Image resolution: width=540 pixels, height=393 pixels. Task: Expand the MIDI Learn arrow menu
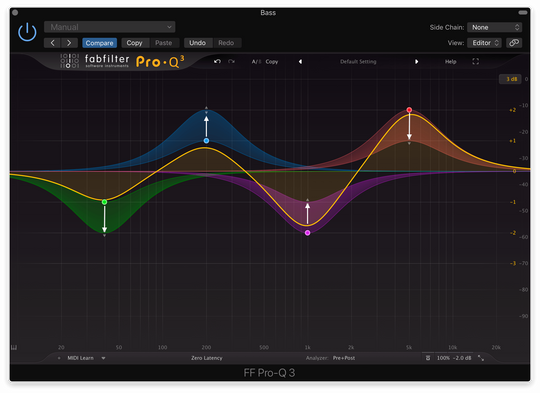(x=103, y=358)
